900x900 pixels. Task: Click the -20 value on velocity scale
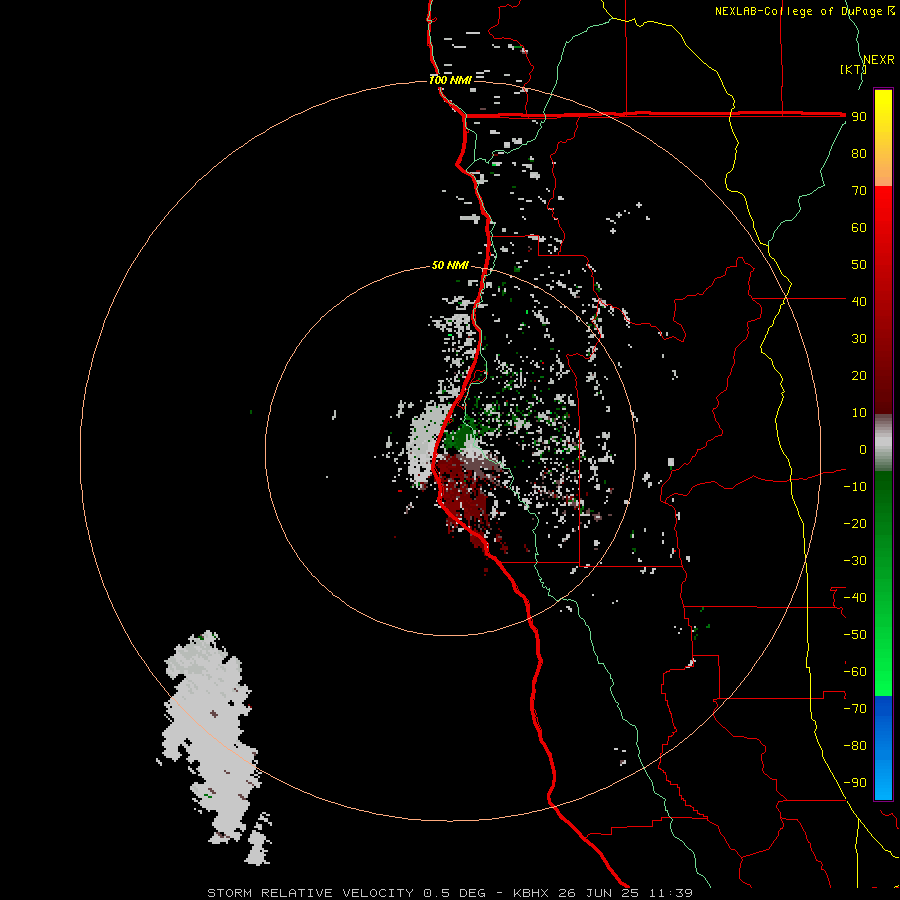[x=855, y=523]
